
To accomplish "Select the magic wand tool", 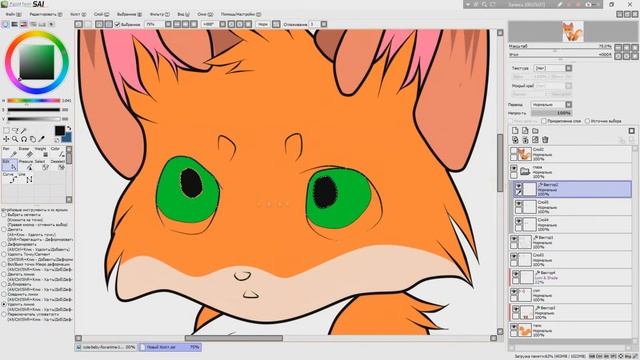I will 24,131.
